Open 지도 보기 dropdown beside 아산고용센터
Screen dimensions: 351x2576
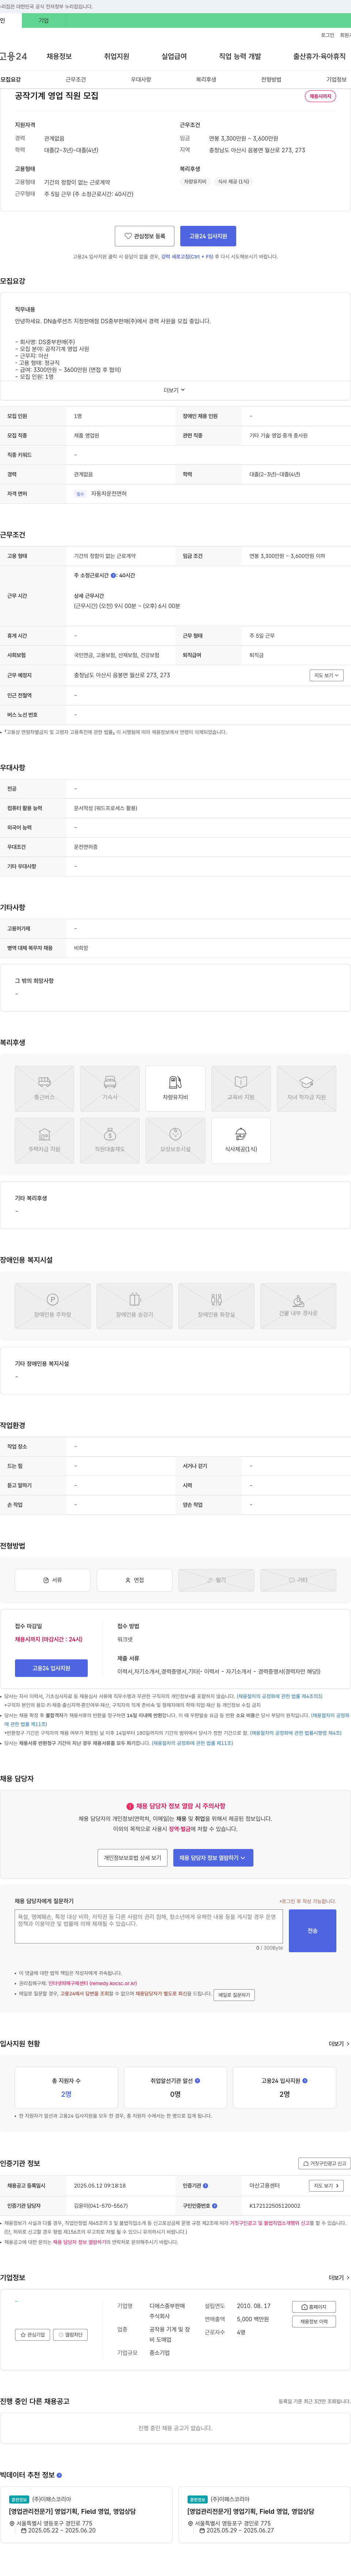pos(326,2186)
